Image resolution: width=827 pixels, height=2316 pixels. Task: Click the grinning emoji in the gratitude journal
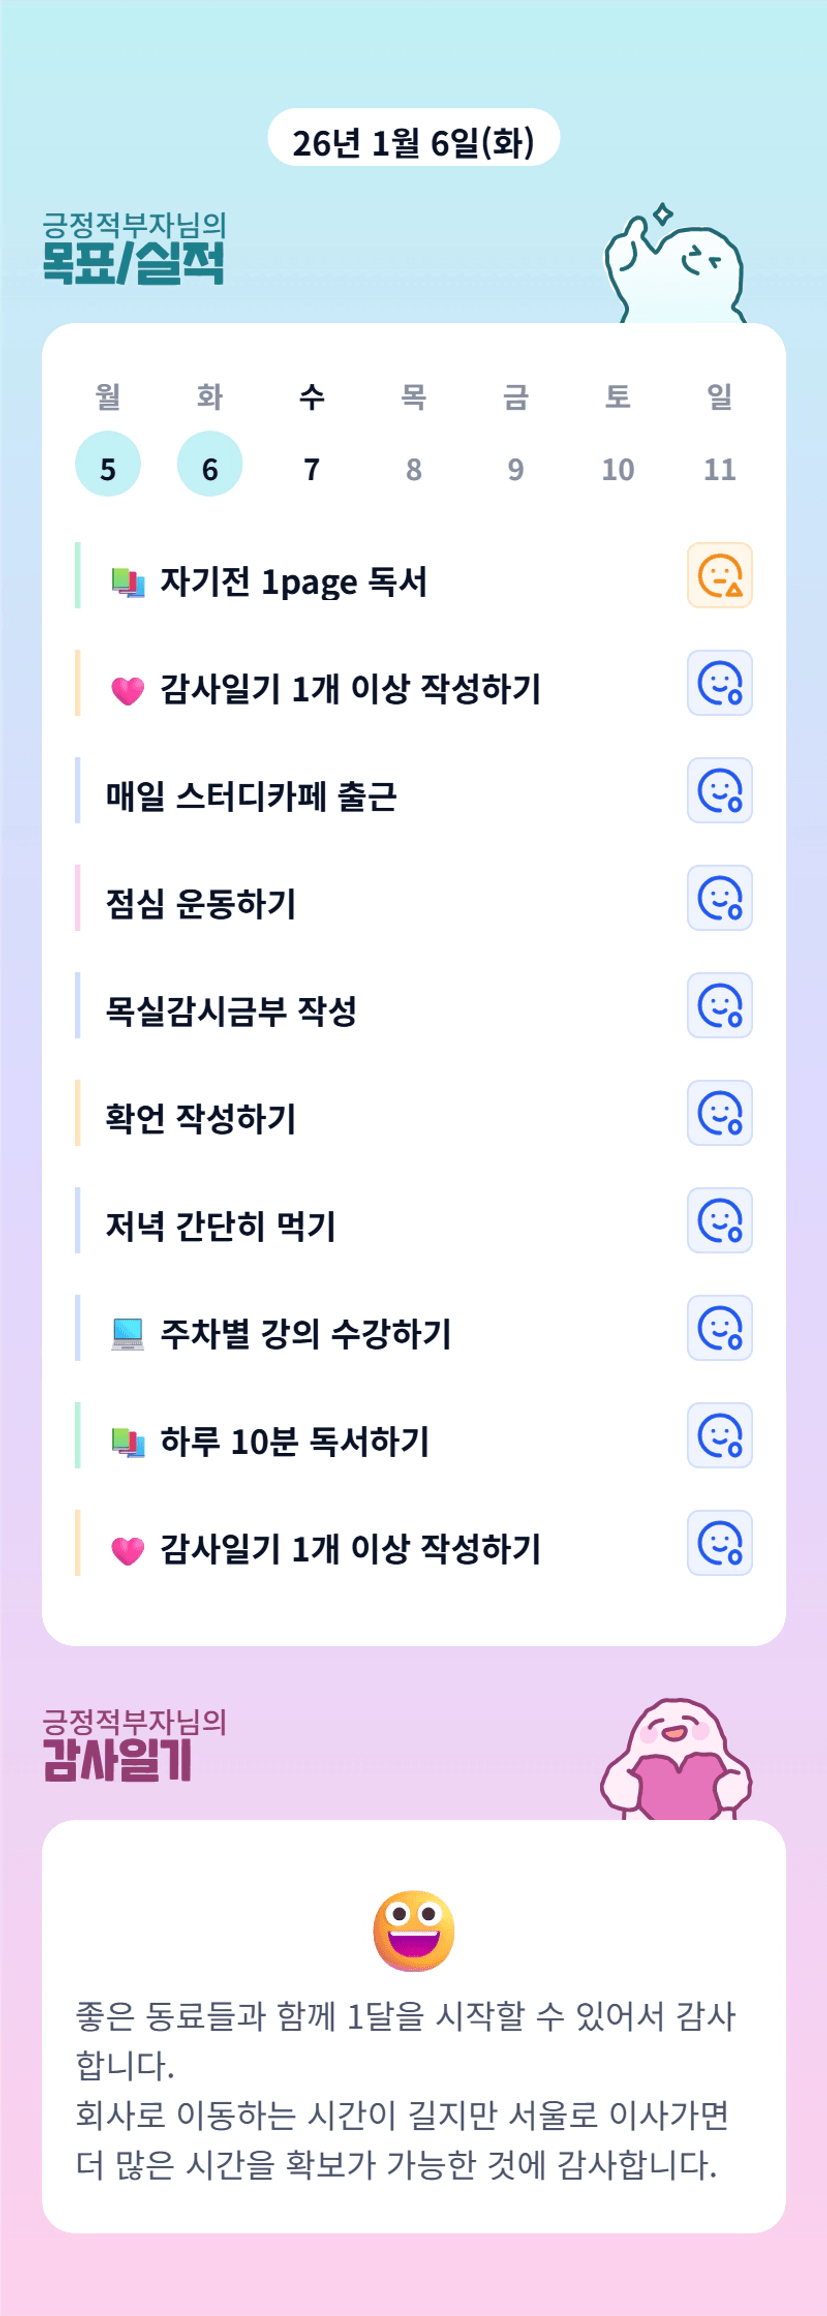[414, 1930]
